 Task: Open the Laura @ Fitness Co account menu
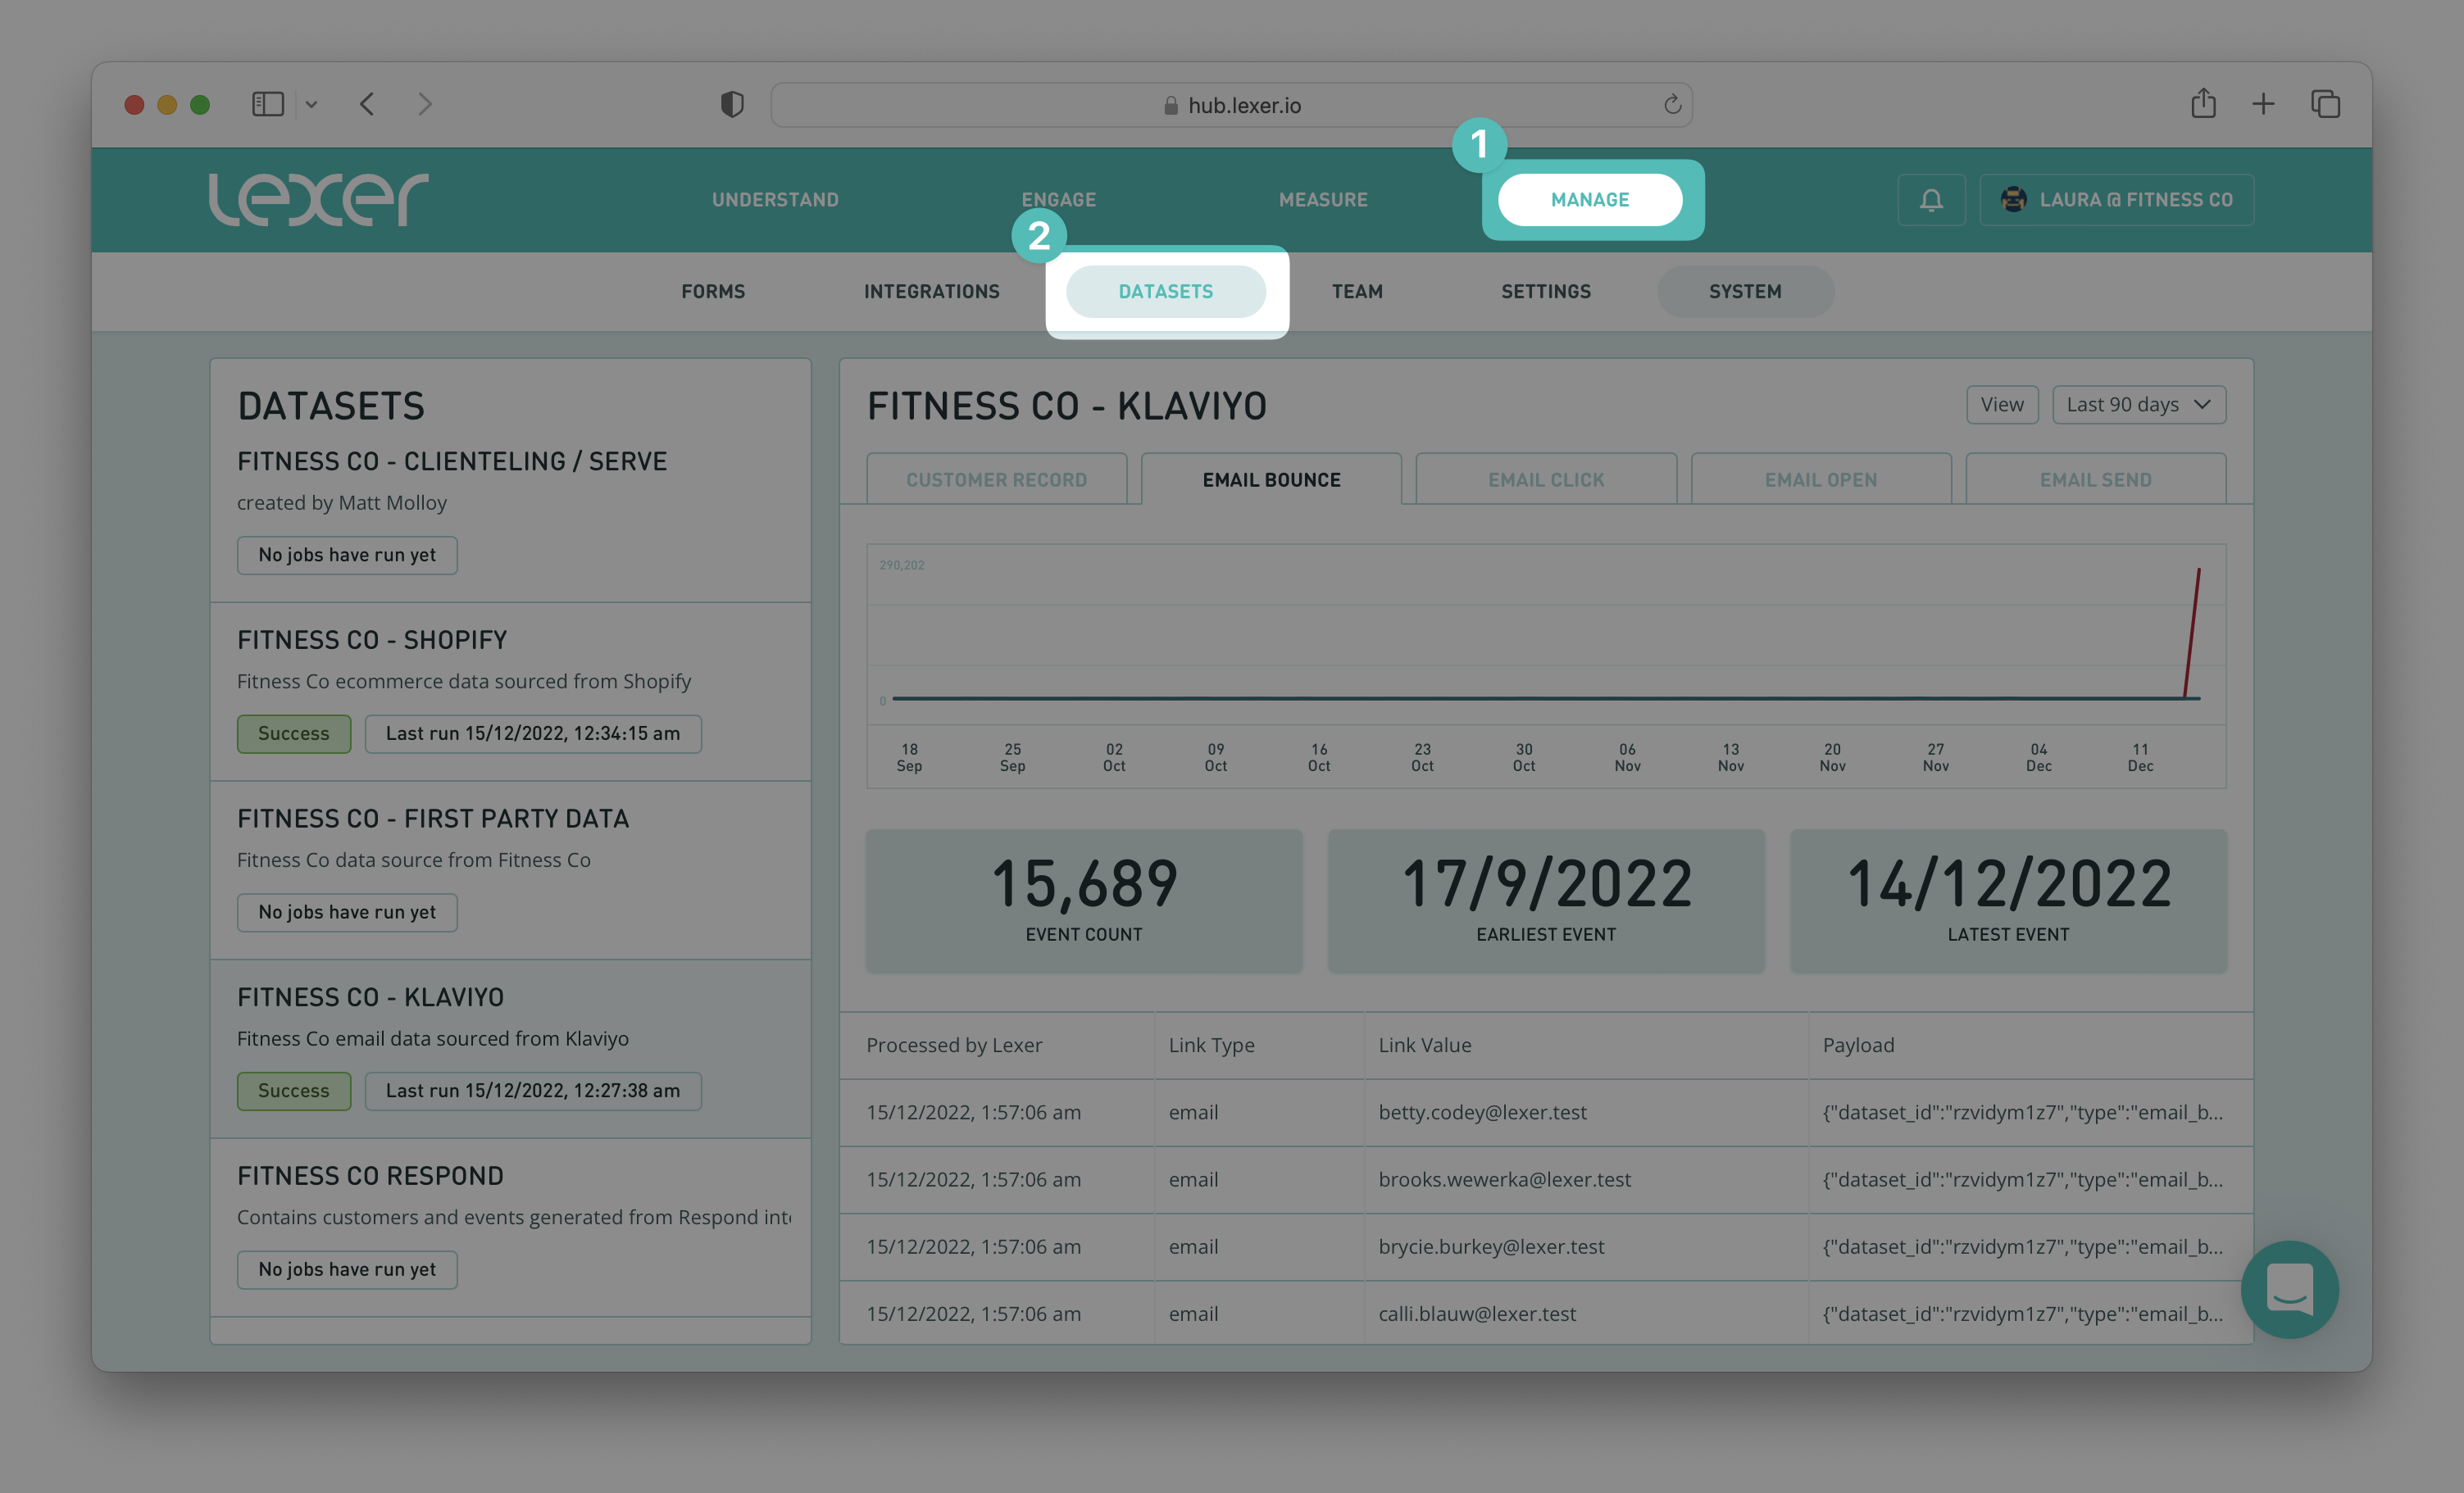tap(2116, 200)
